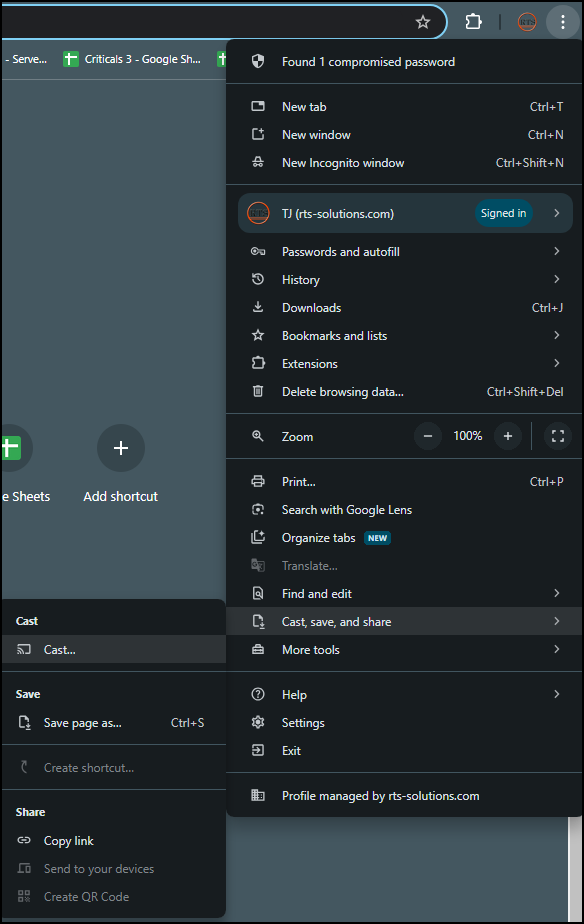Click the New window icon

pos(258,134)
